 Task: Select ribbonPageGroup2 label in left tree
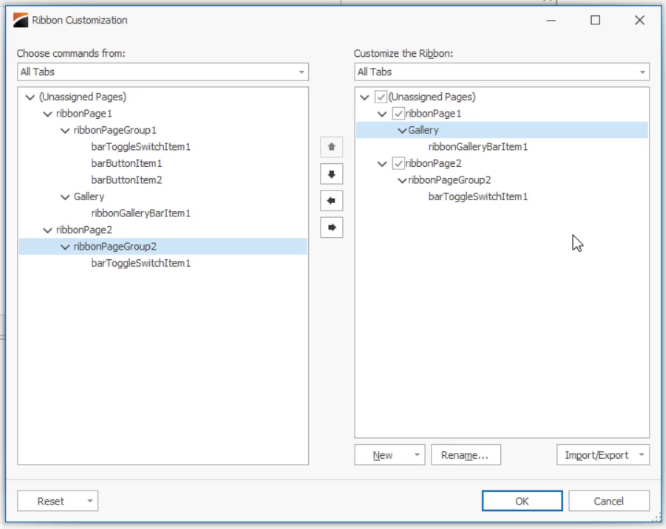(x=115, y=246)
